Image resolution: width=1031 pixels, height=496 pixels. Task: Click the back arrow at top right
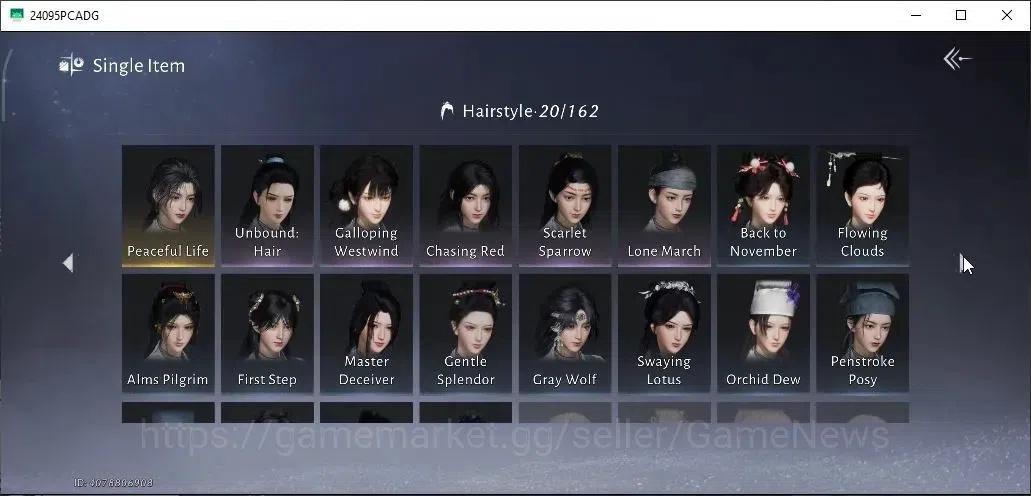[957, 59]
